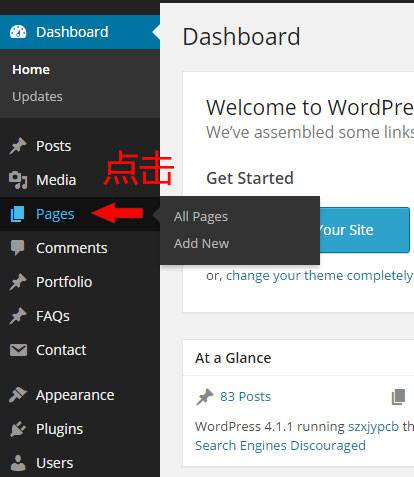
Task: Click the Posts pushpin icon
Action: pos(18,146)
